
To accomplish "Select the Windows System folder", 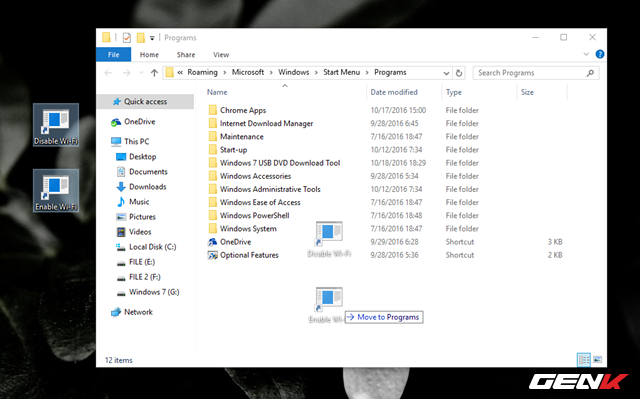I will coord(248,228).
